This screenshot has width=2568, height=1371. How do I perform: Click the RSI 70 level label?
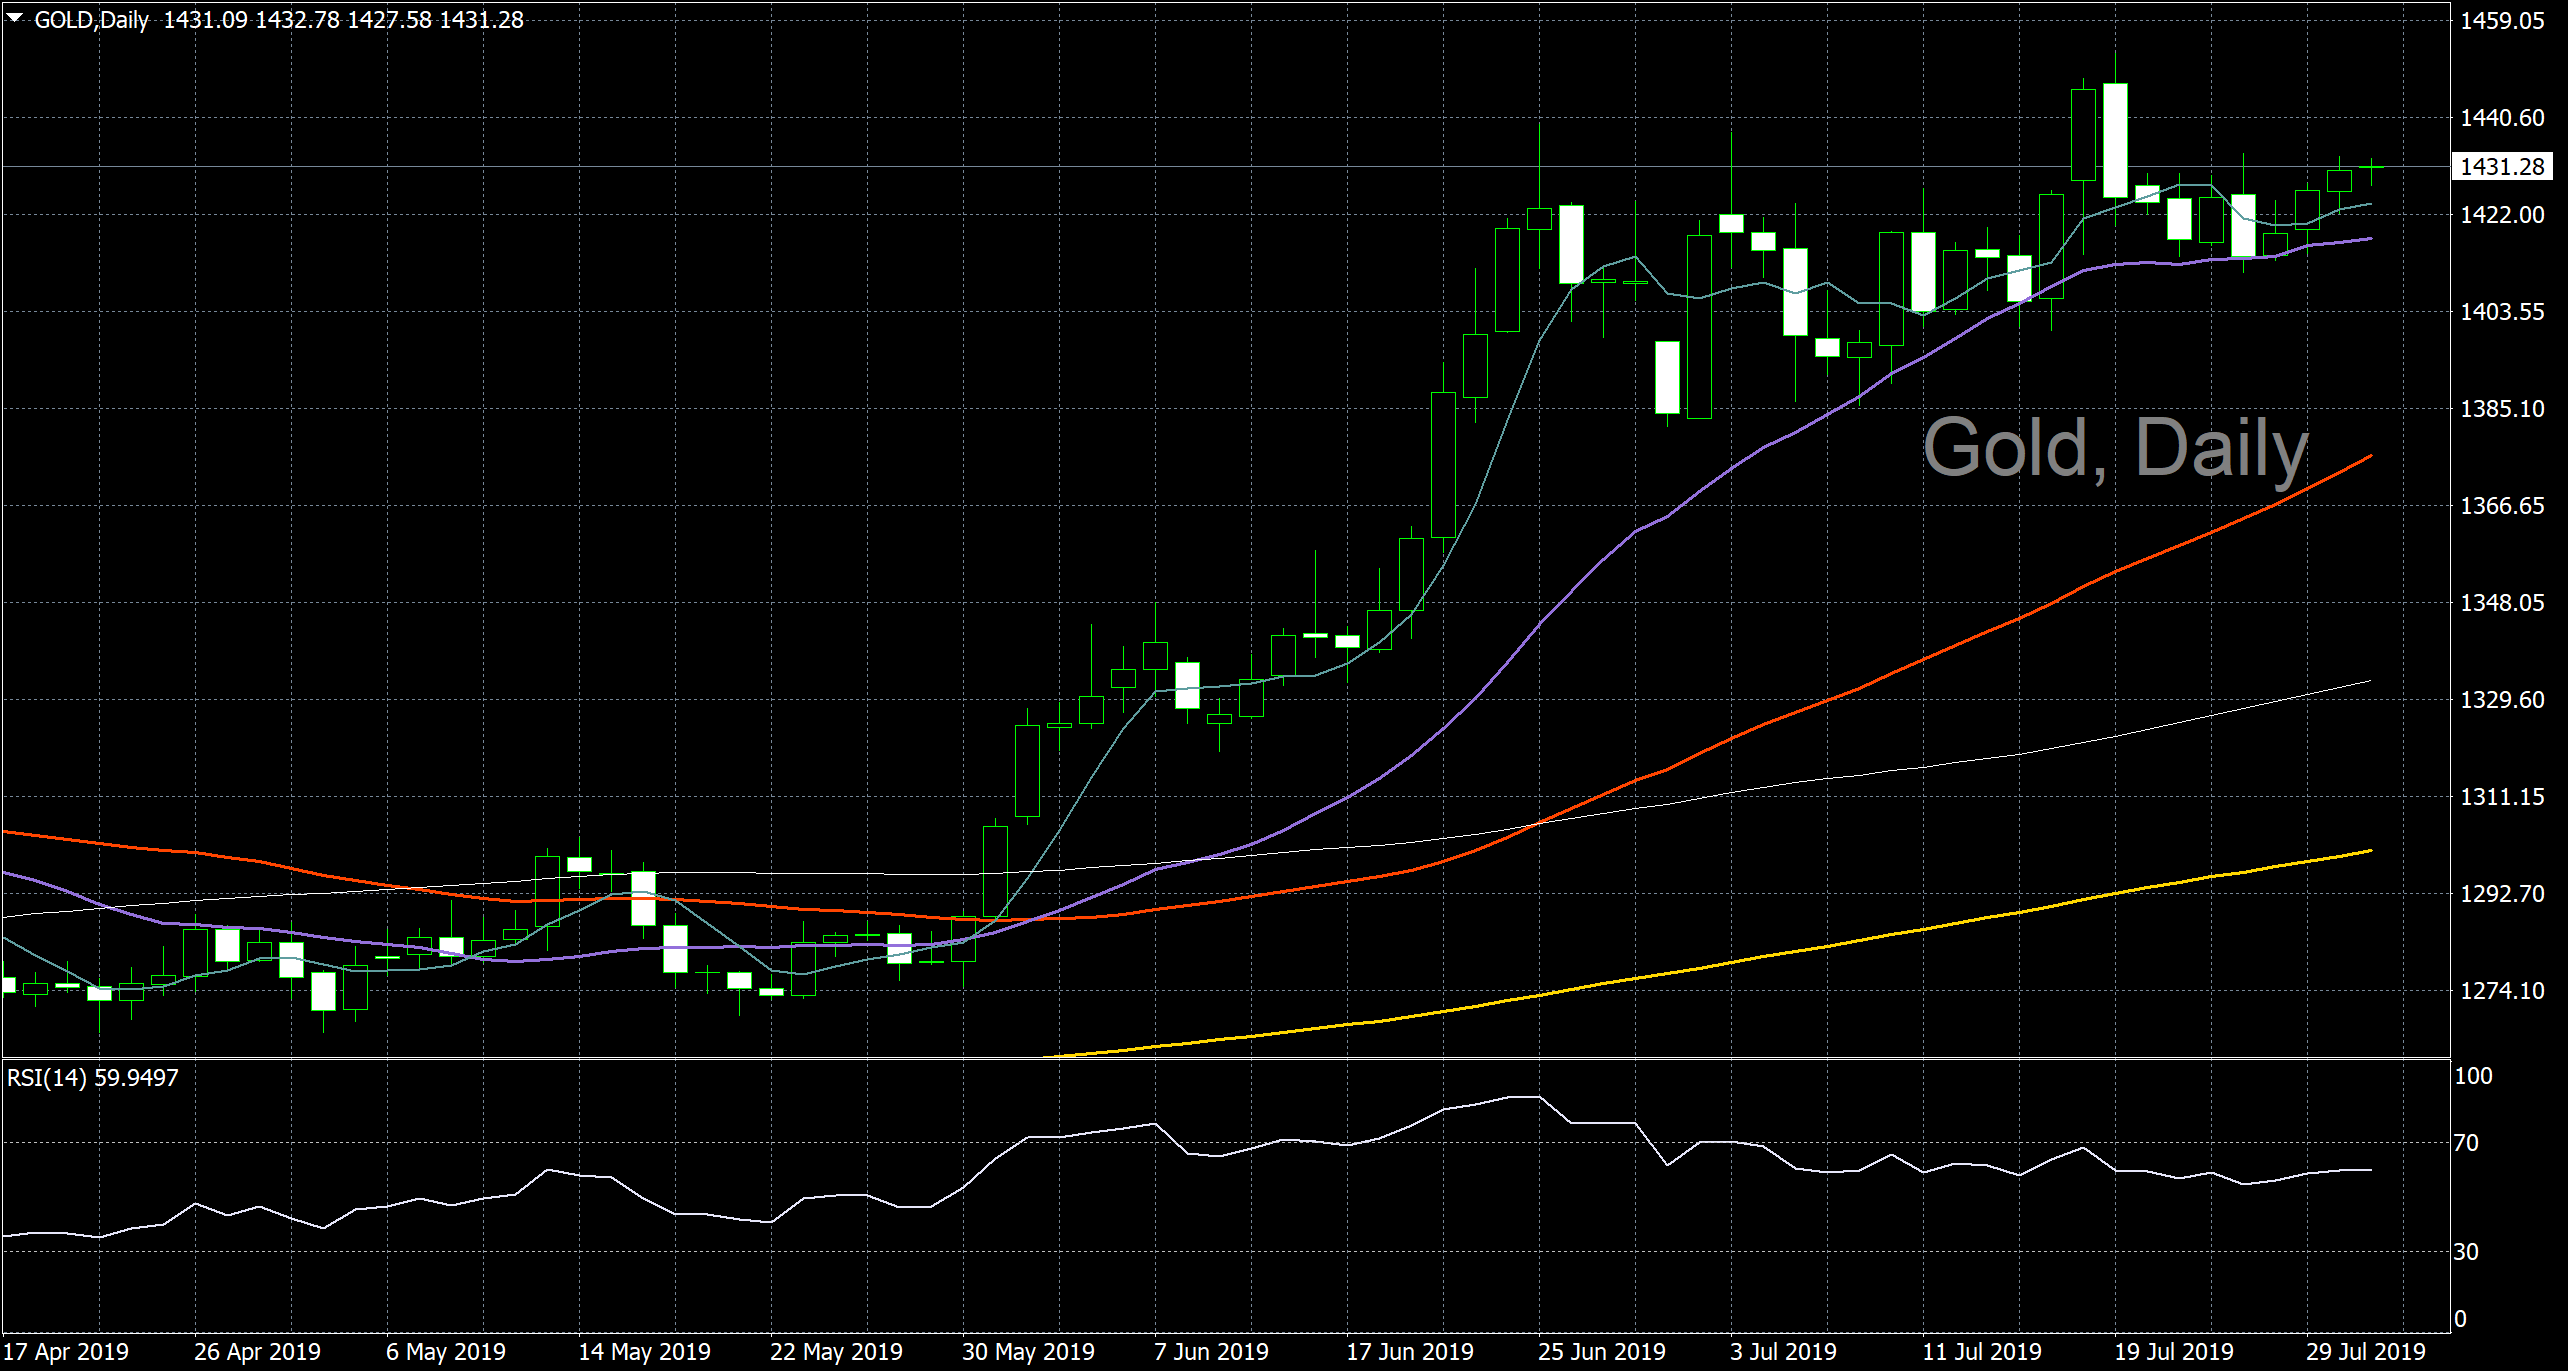coord(2467,1143)
